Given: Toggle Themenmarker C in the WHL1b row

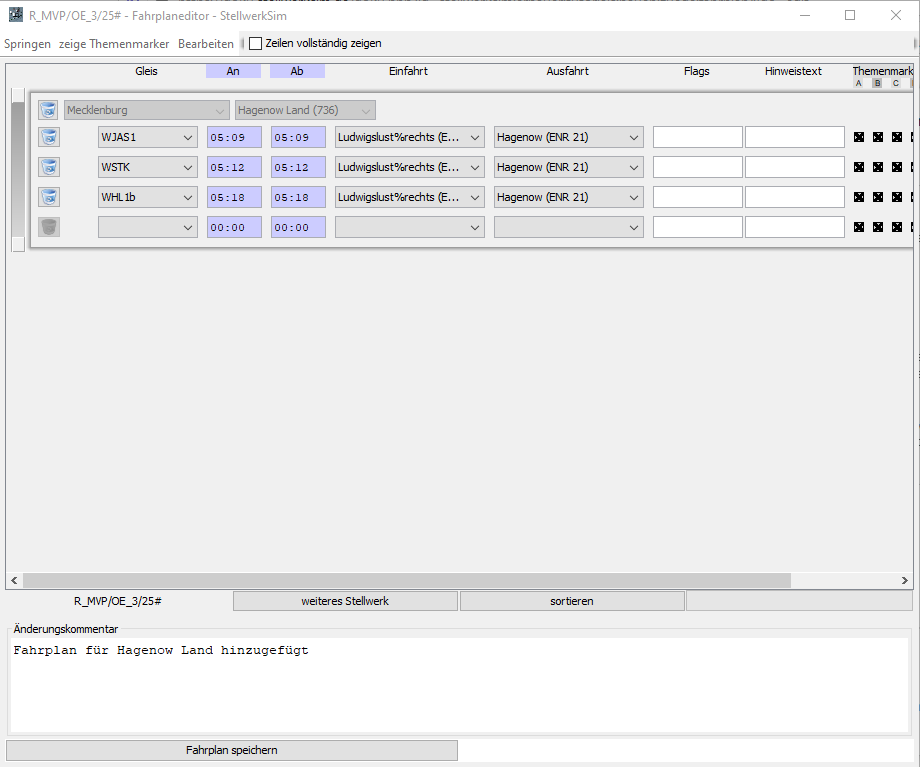Looking at the screenshot, I should click(897, 197).
